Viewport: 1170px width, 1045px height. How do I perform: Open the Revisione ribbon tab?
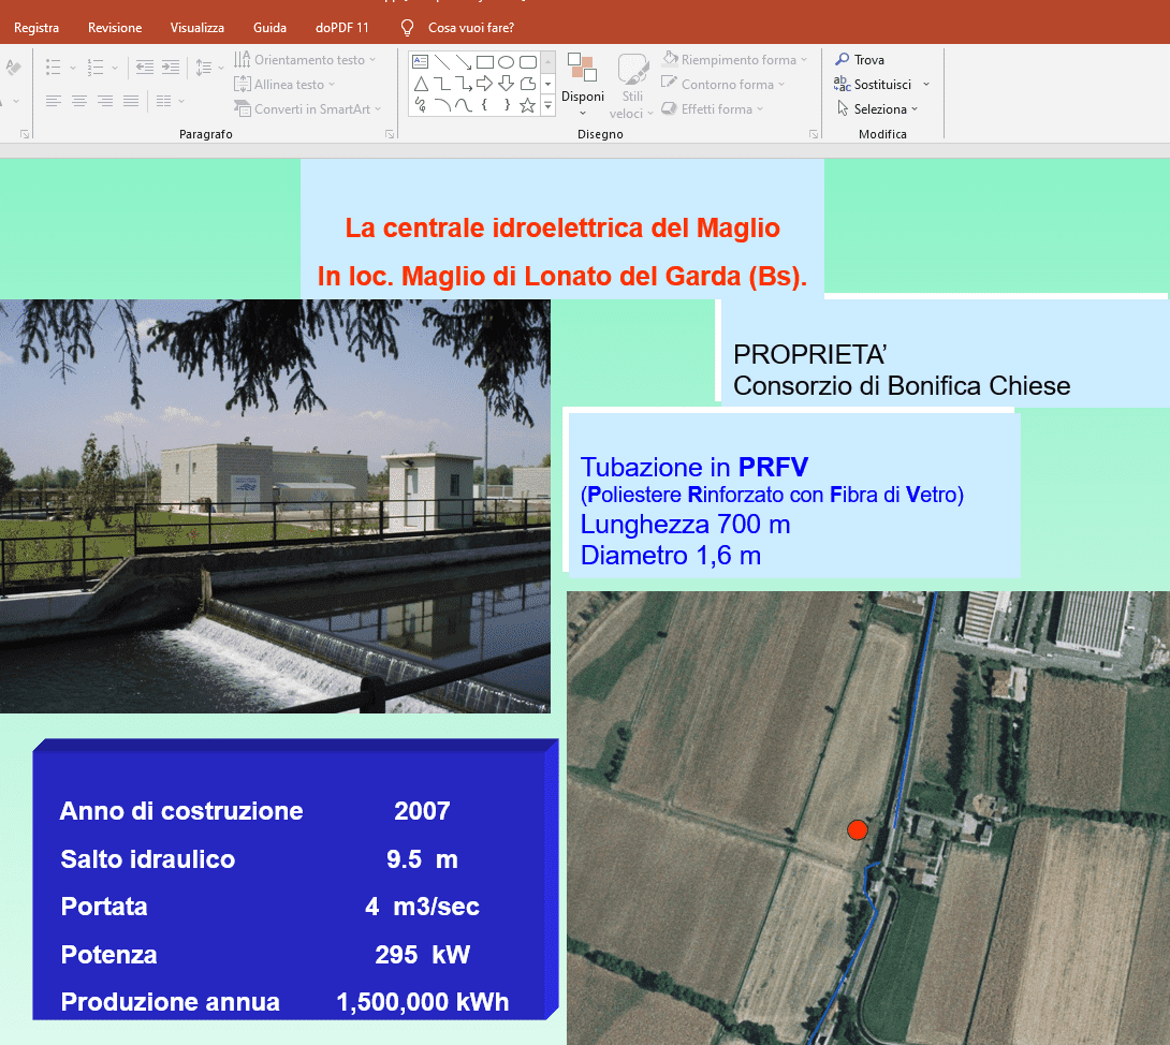click(115, 27)
